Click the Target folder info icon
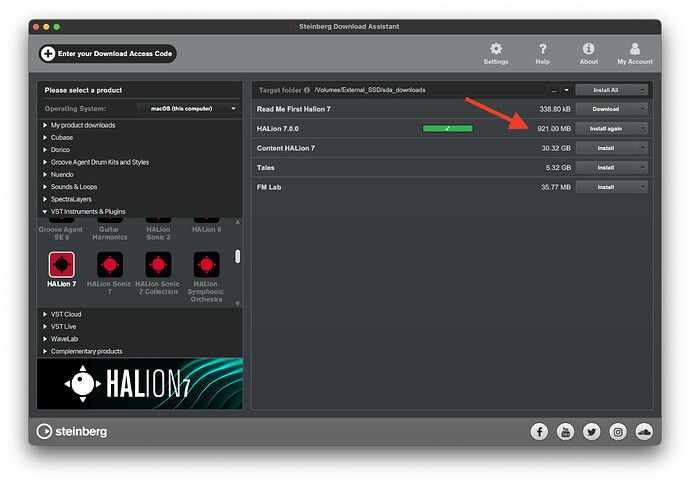The width and height of the screenshot is (690, 483). point(307,90)
